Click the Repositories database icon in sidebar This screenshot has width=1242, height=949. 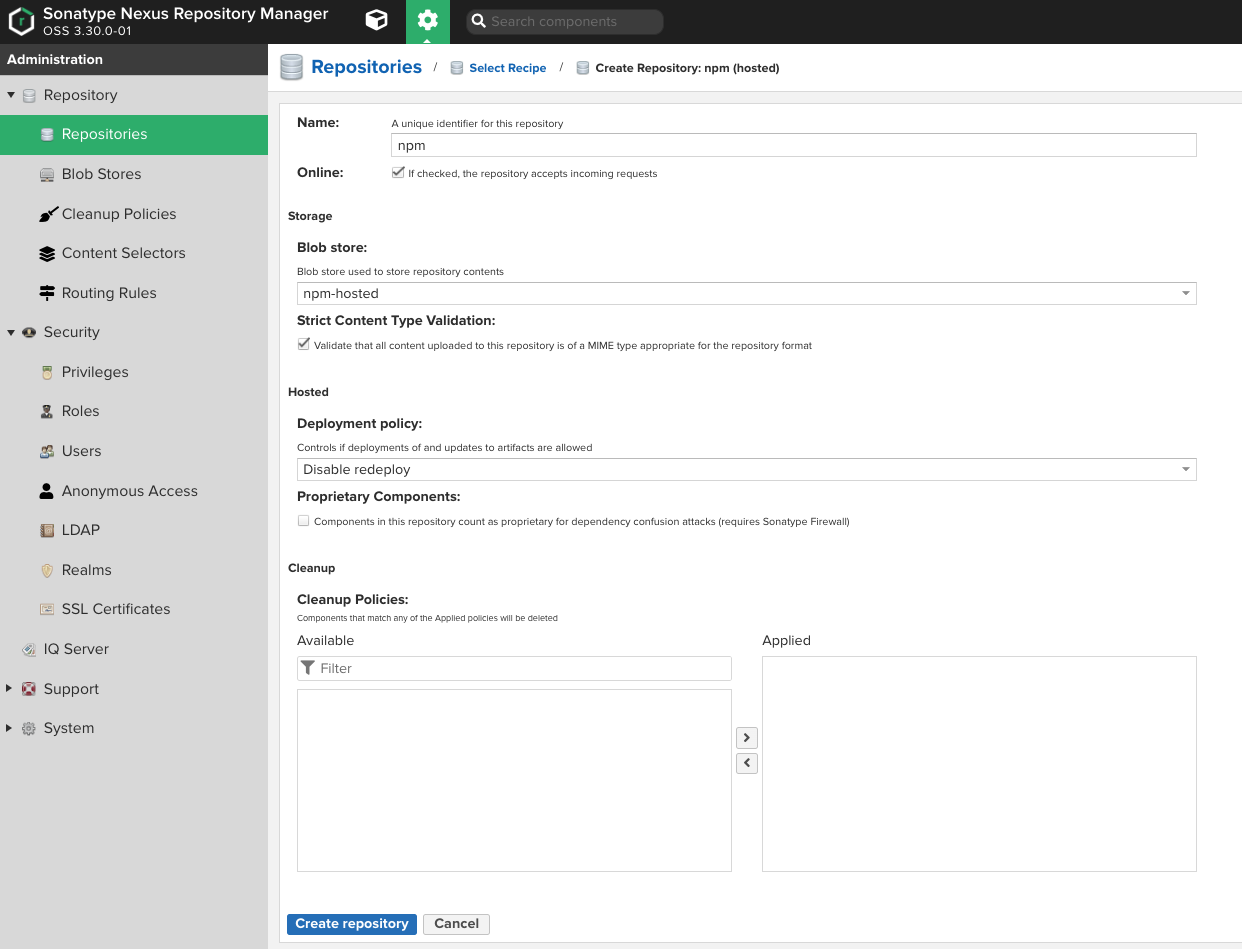coord(47,134)
